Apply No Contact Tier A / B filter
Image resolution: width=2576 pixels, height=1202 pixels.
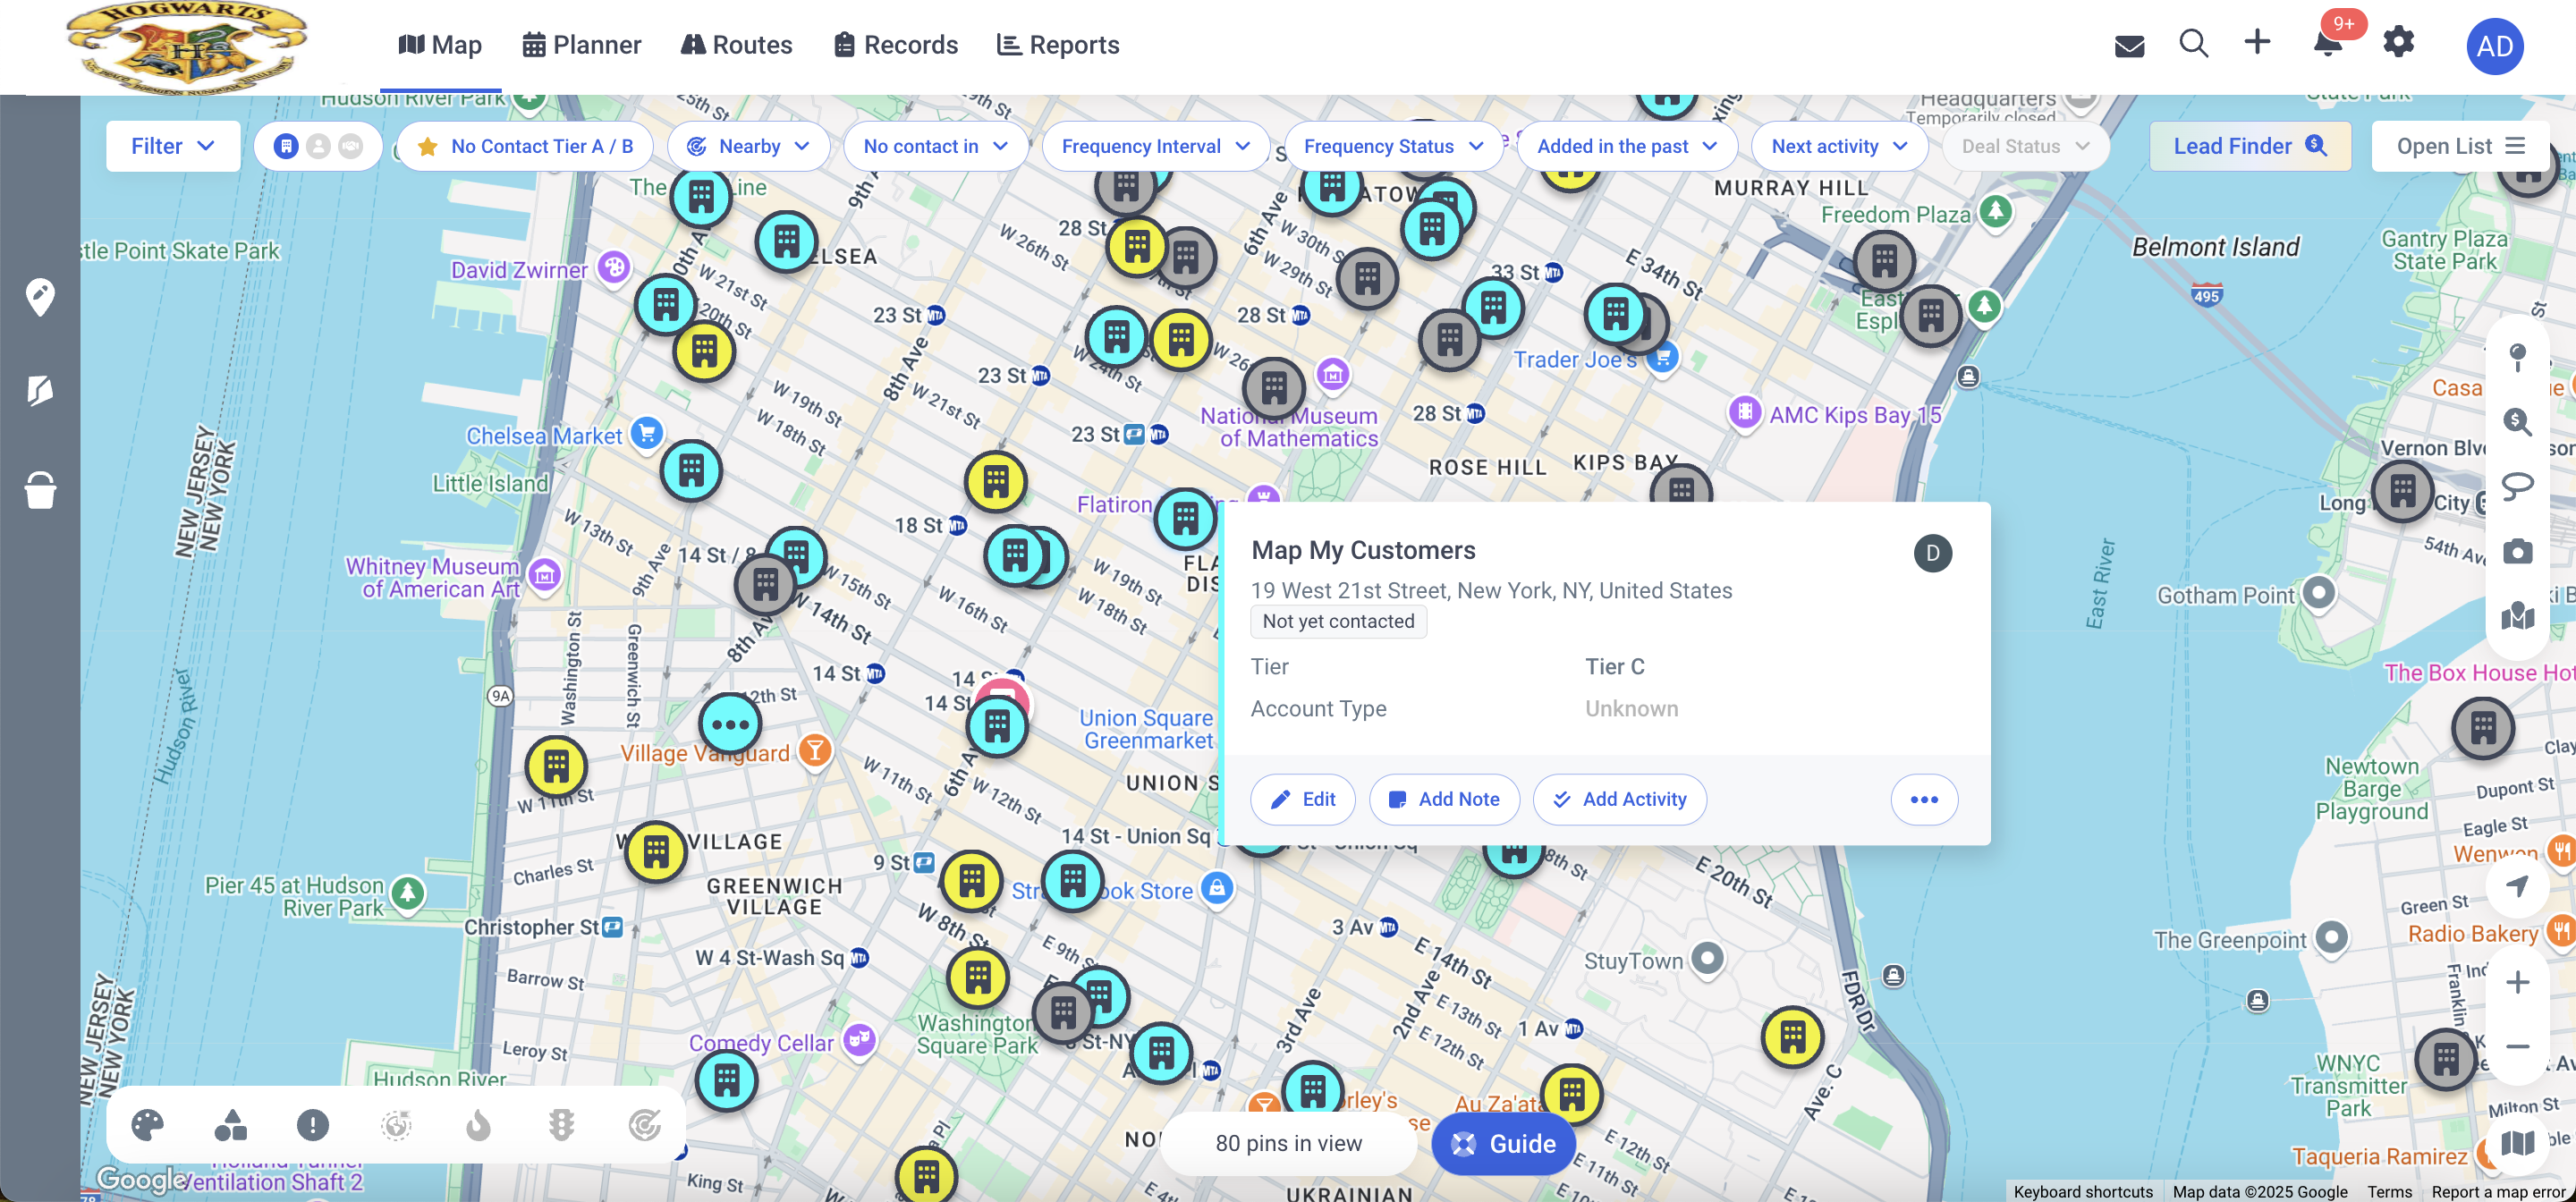[525, 146]
